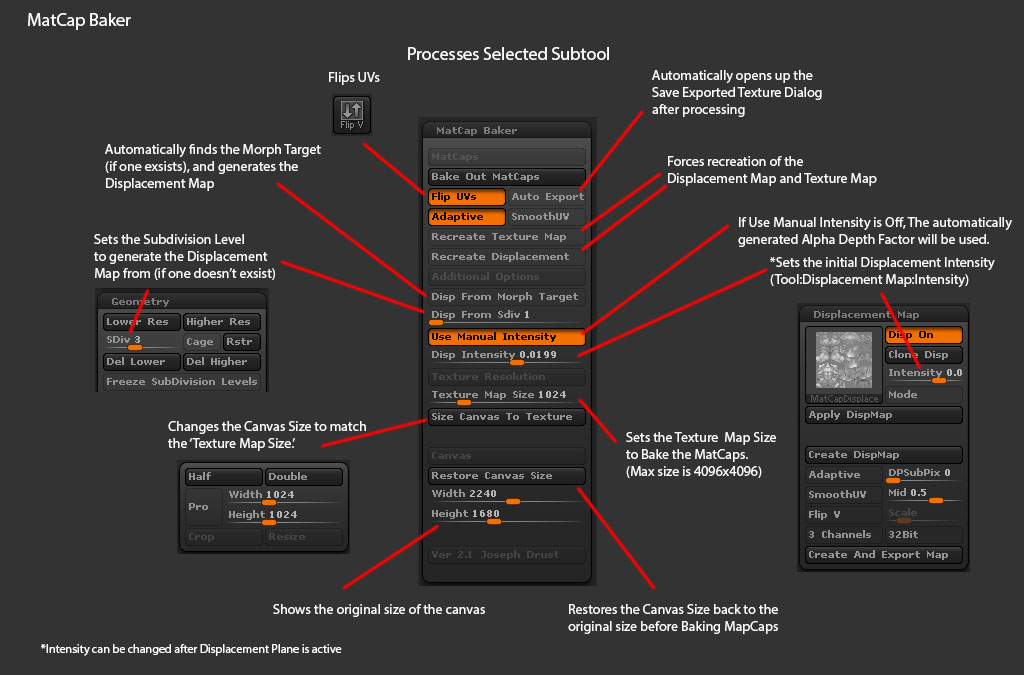Toggle the Flip UVs button
Viewport: 1024px width, 675px height.
[466, 197]
